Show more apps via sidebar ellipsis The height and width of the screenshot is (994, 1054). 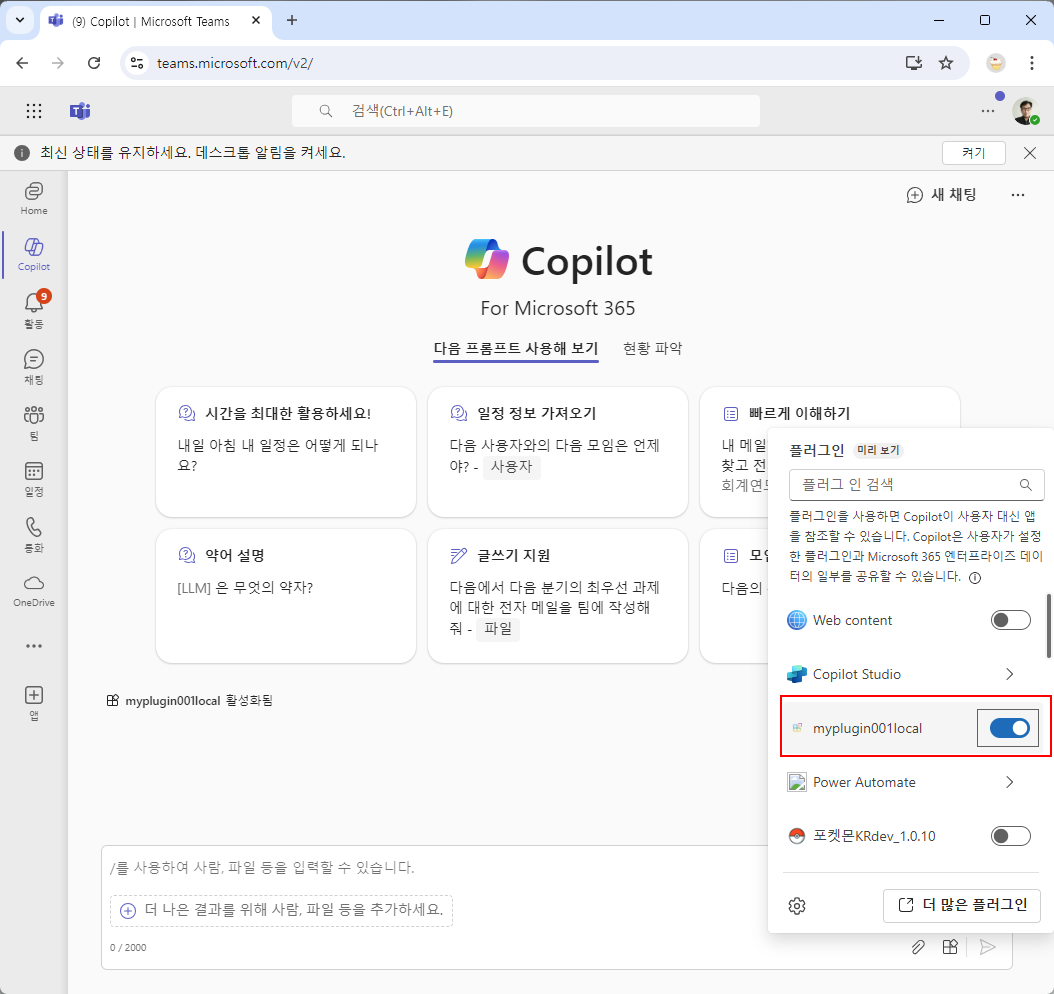tap(34, 646)
